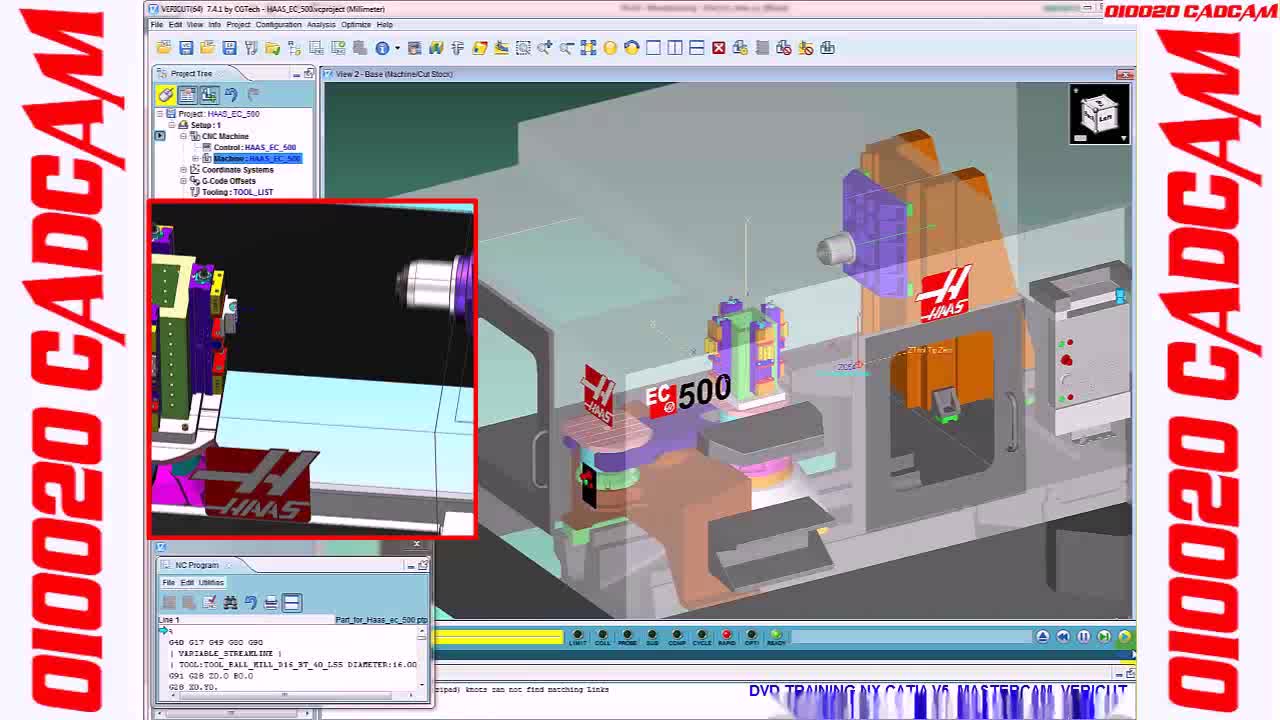Click the yellow sphere shading icon
The width and height of the screenshot is (1280, 720).
click(x=610, y=48)
